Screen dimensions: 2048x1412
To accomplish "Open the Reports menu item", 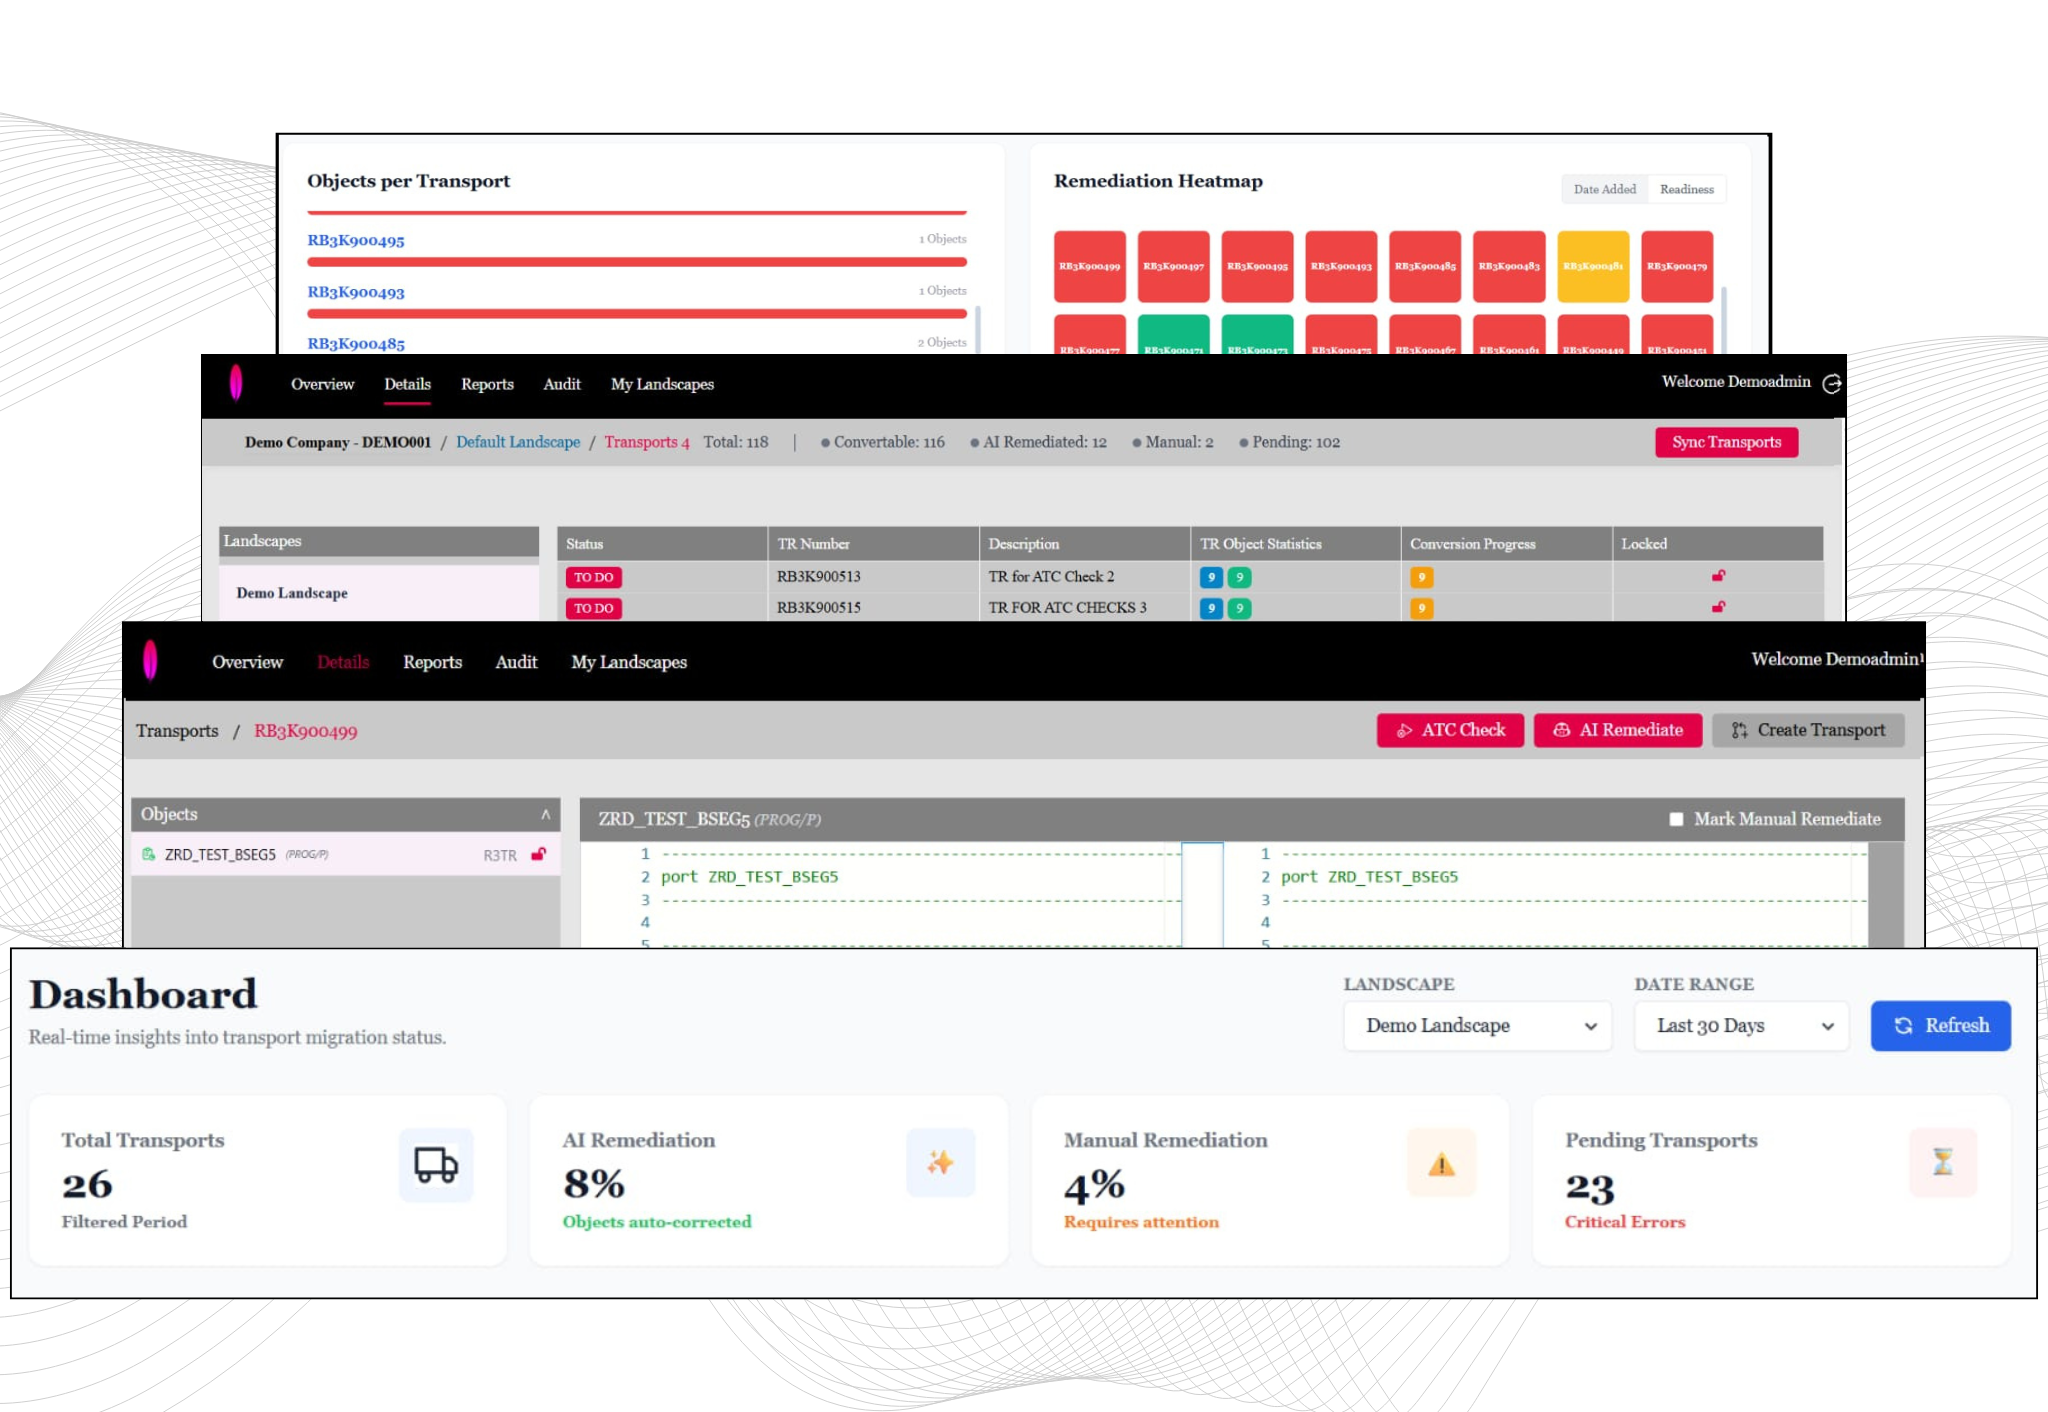I will 432,661.
